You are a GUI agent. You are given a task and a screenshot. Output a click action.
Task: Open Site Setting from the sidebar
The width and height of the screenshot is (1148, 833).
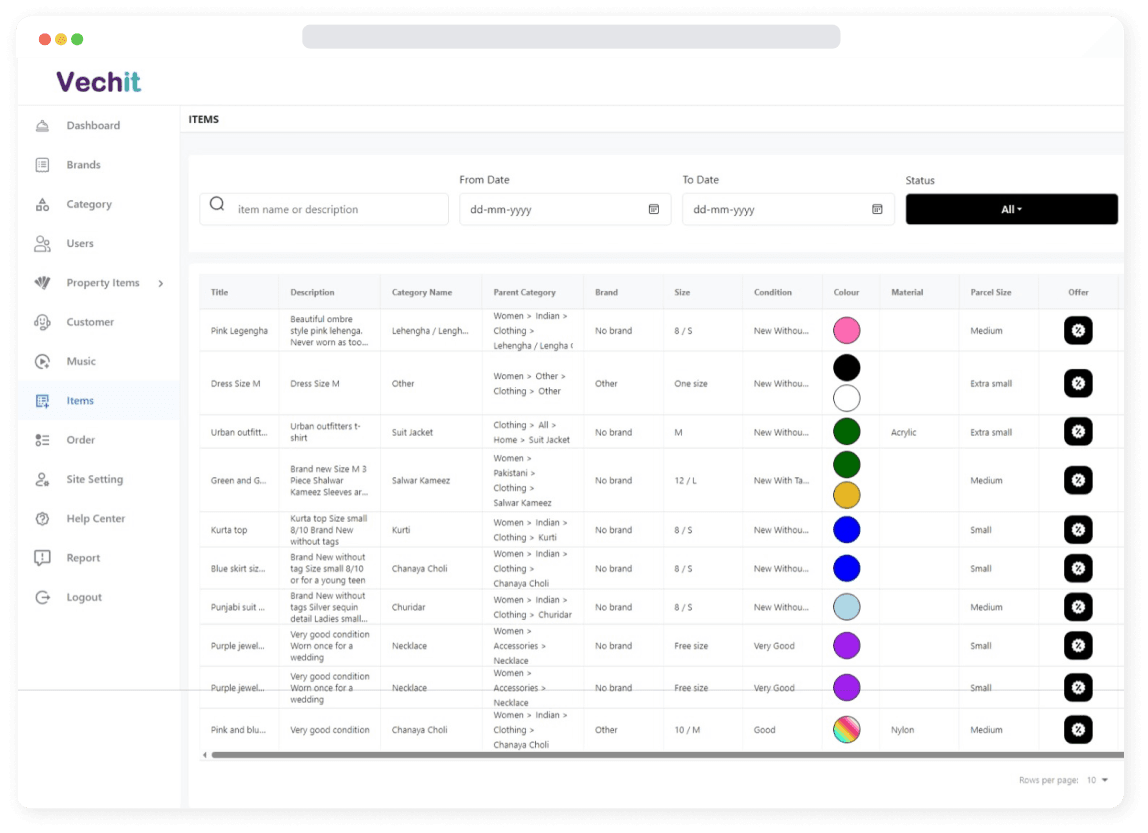[42, 479]
